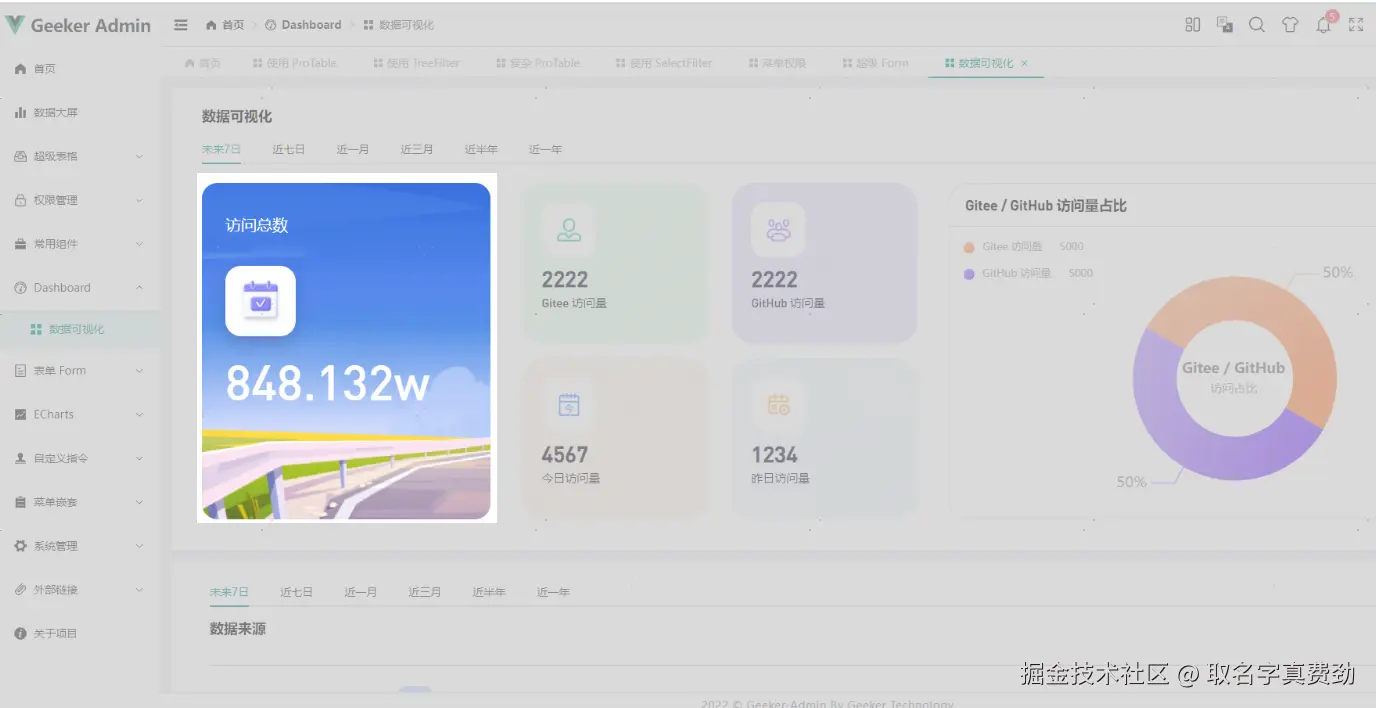Click the calendar icon above 今日访问量

point(569,405)
